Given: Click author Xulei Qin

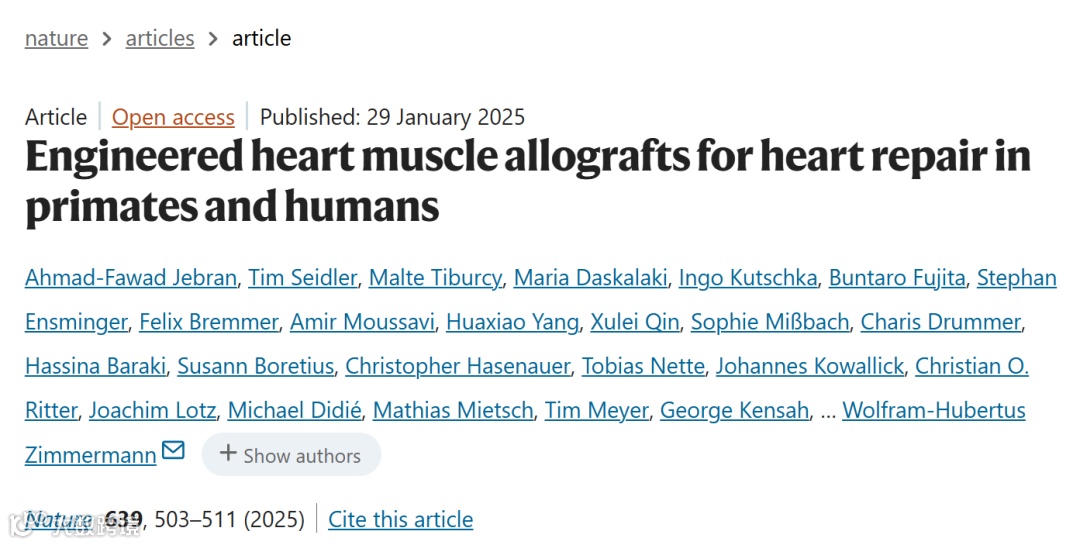Looking at the screenshot, I should 634,322.
